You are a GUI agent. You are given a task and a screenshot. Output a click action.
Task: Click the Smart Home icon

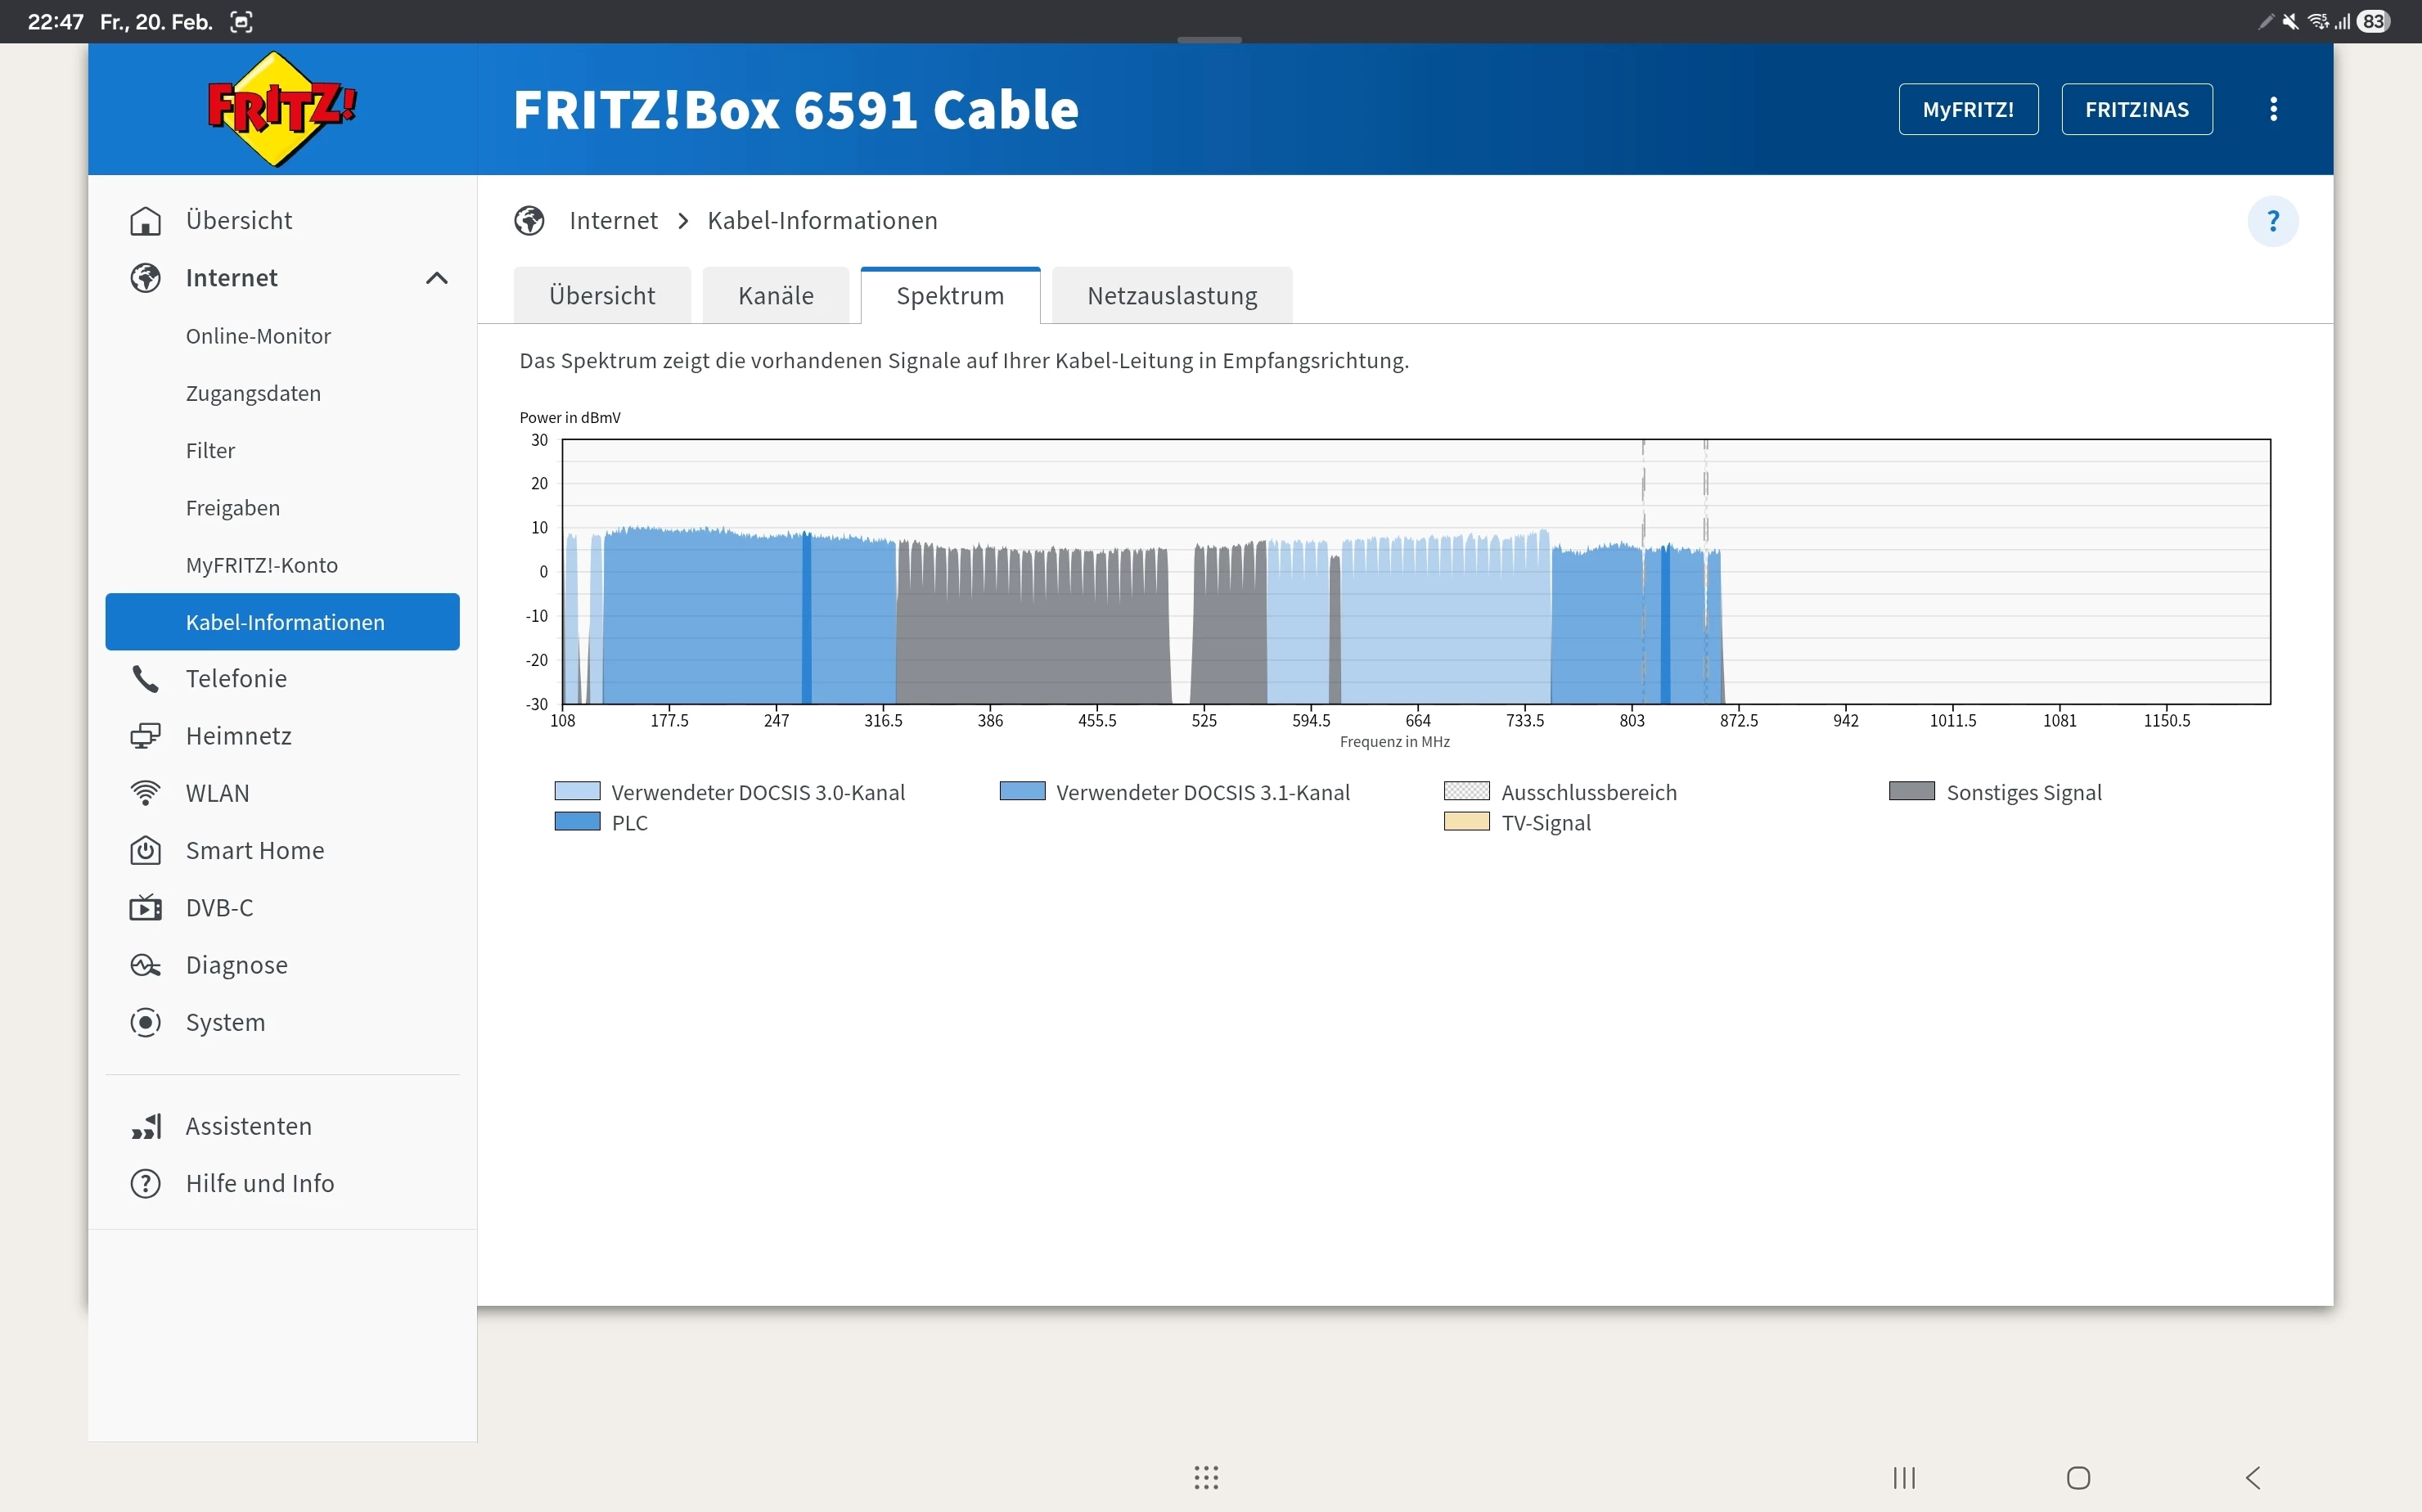pos(146,850)
